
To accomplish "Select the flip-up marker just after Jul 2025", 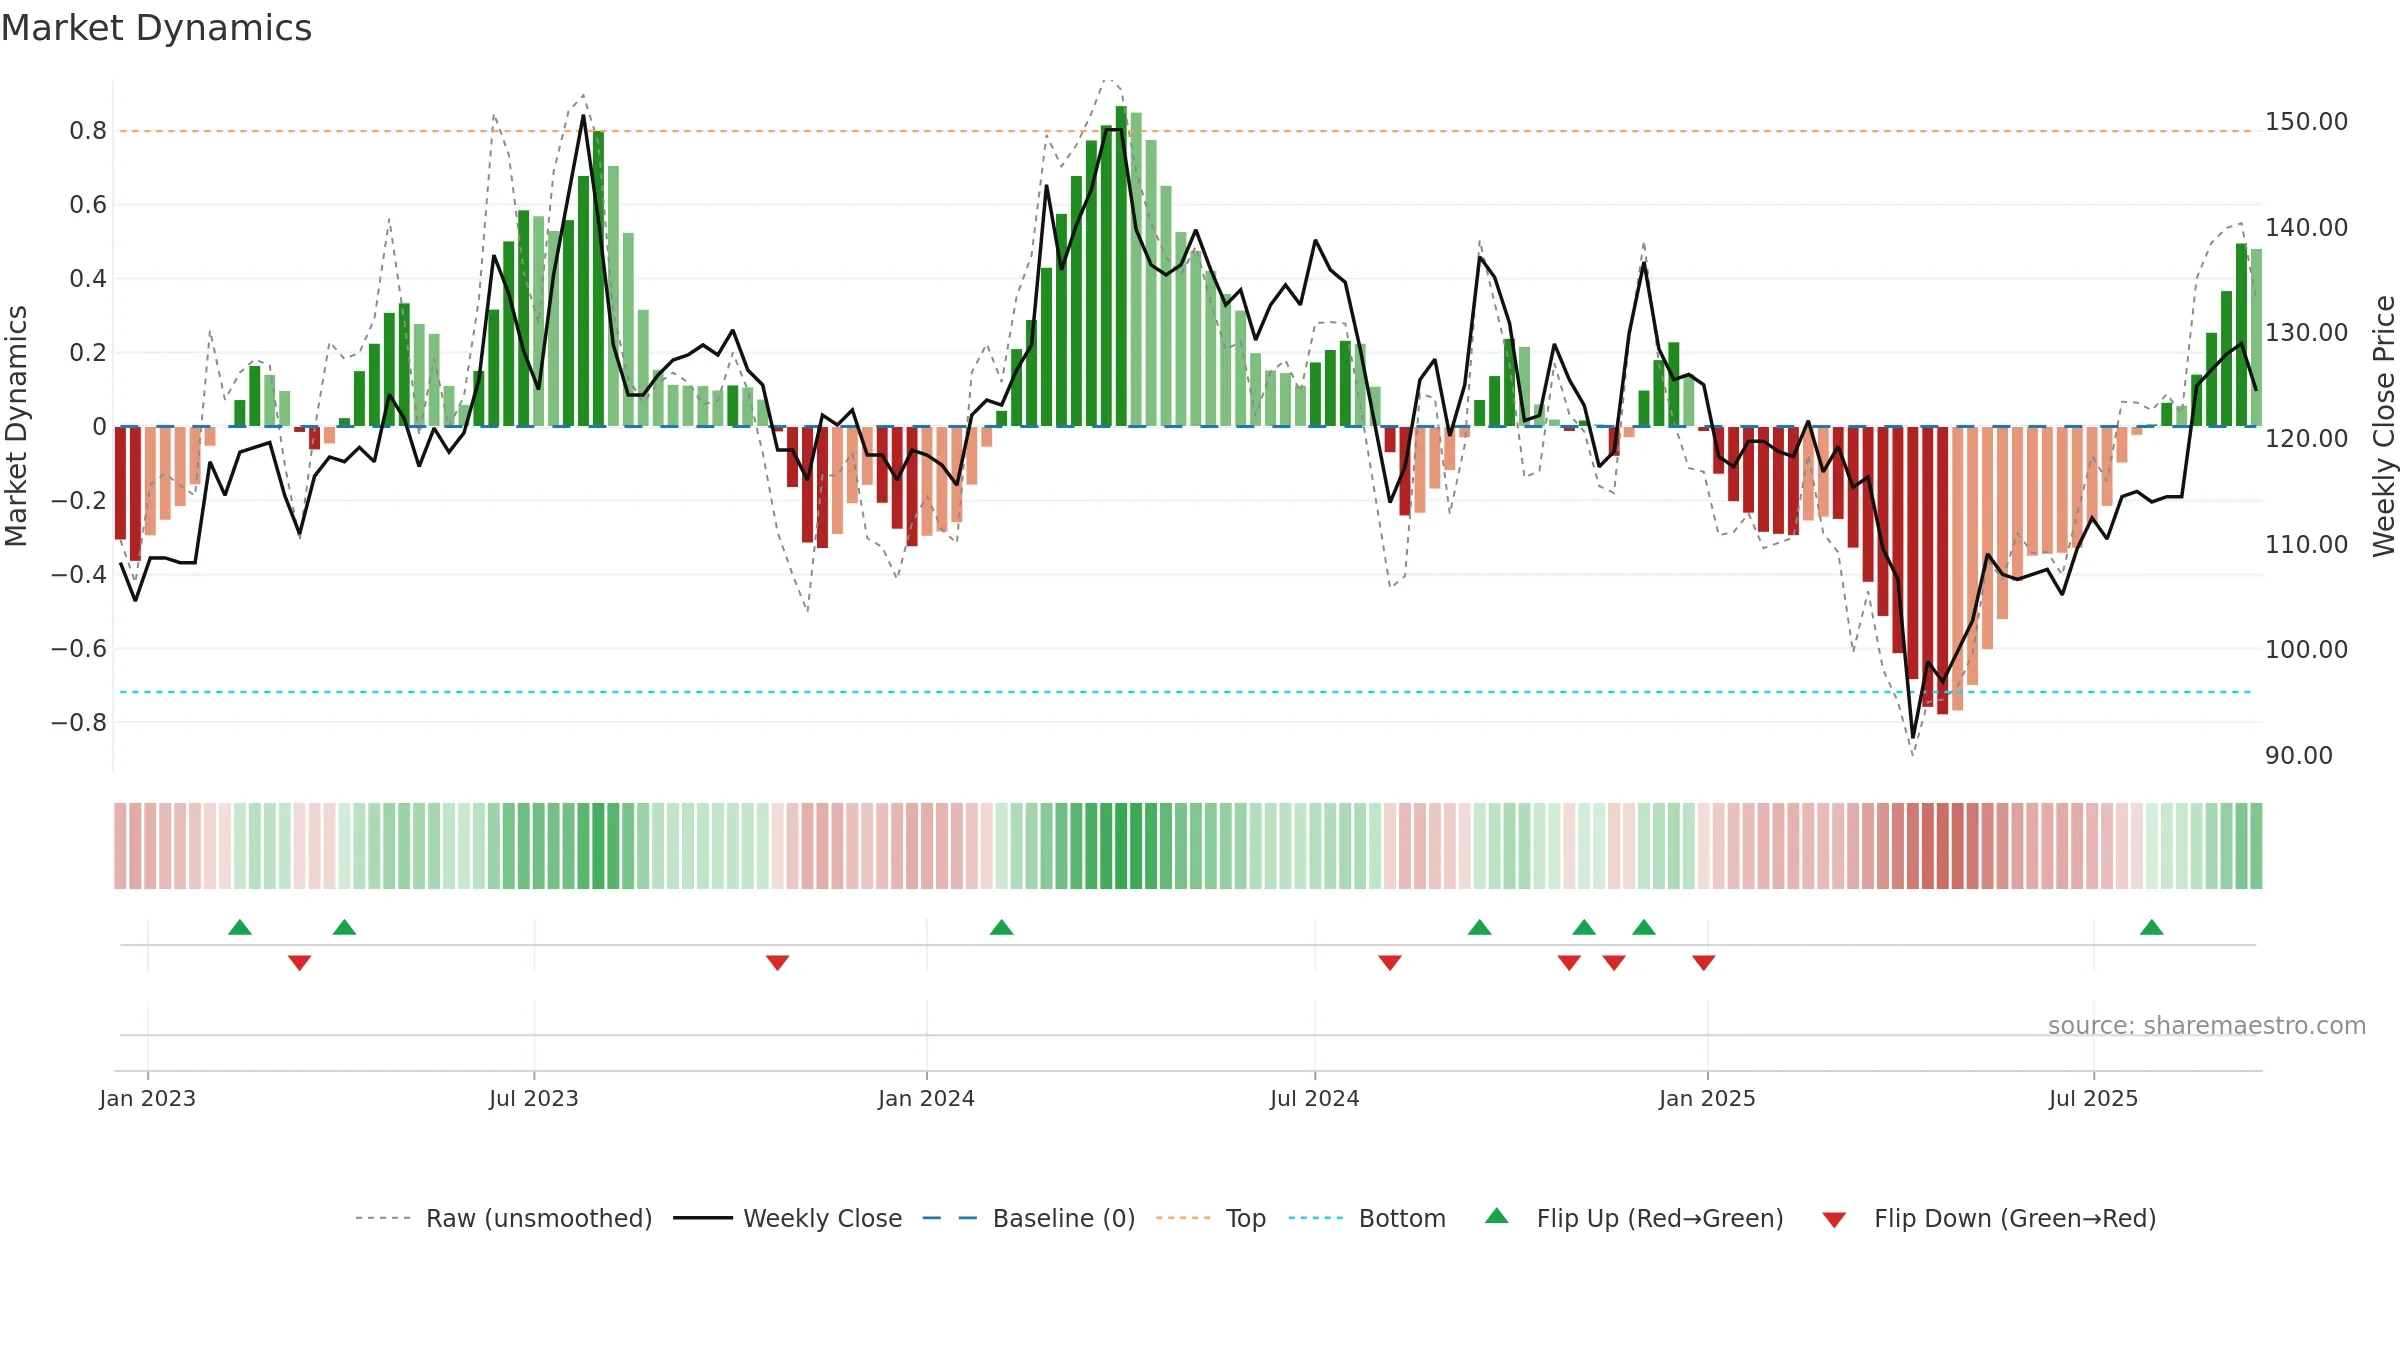I will 2152,927.
